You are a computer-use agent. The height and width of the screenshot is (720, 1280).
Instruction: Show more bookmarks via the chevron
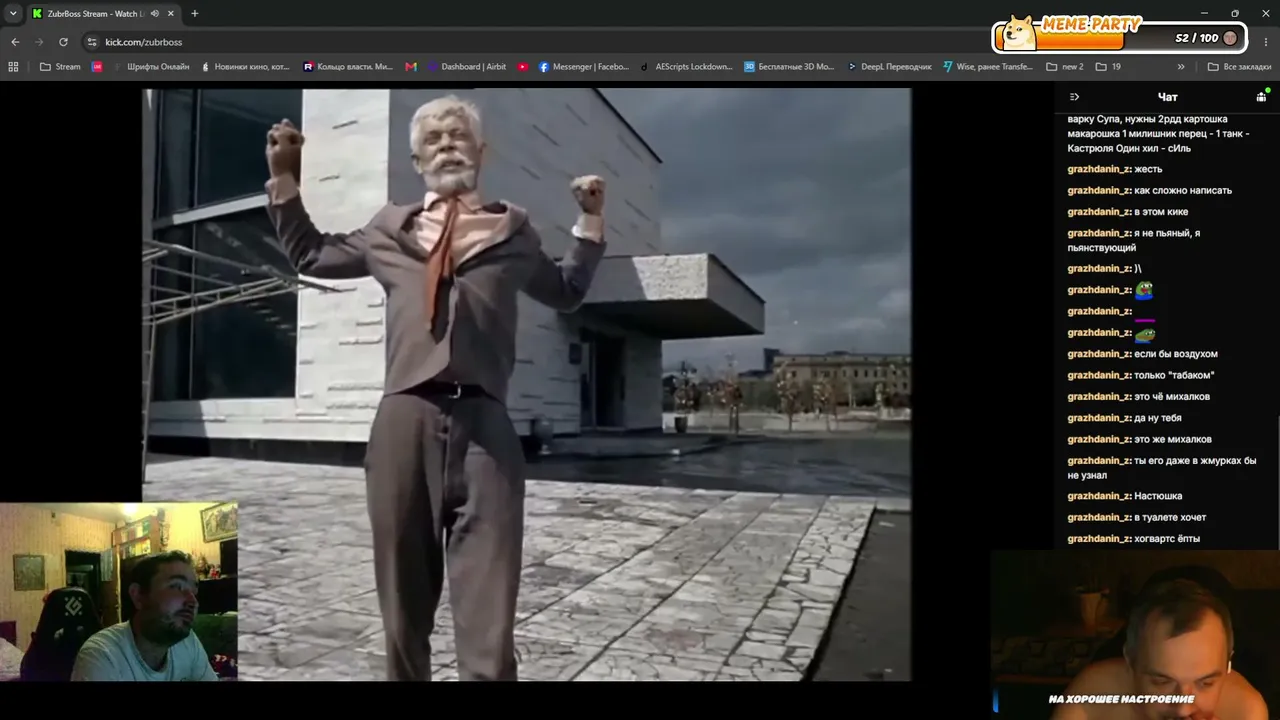coord(1181,67)
